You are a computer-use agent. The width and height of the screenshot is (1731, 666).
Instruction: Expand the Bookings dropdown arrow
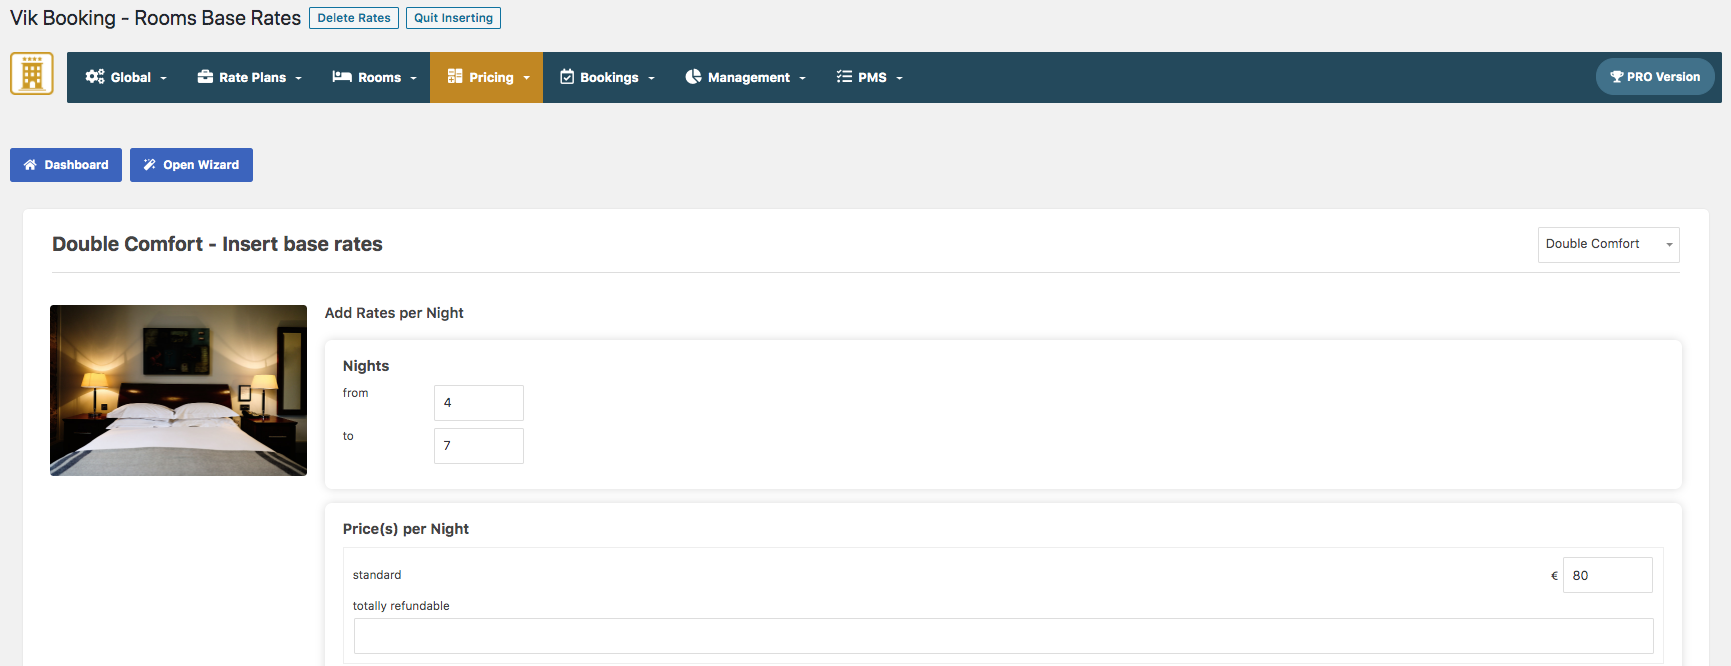(651, 78)
